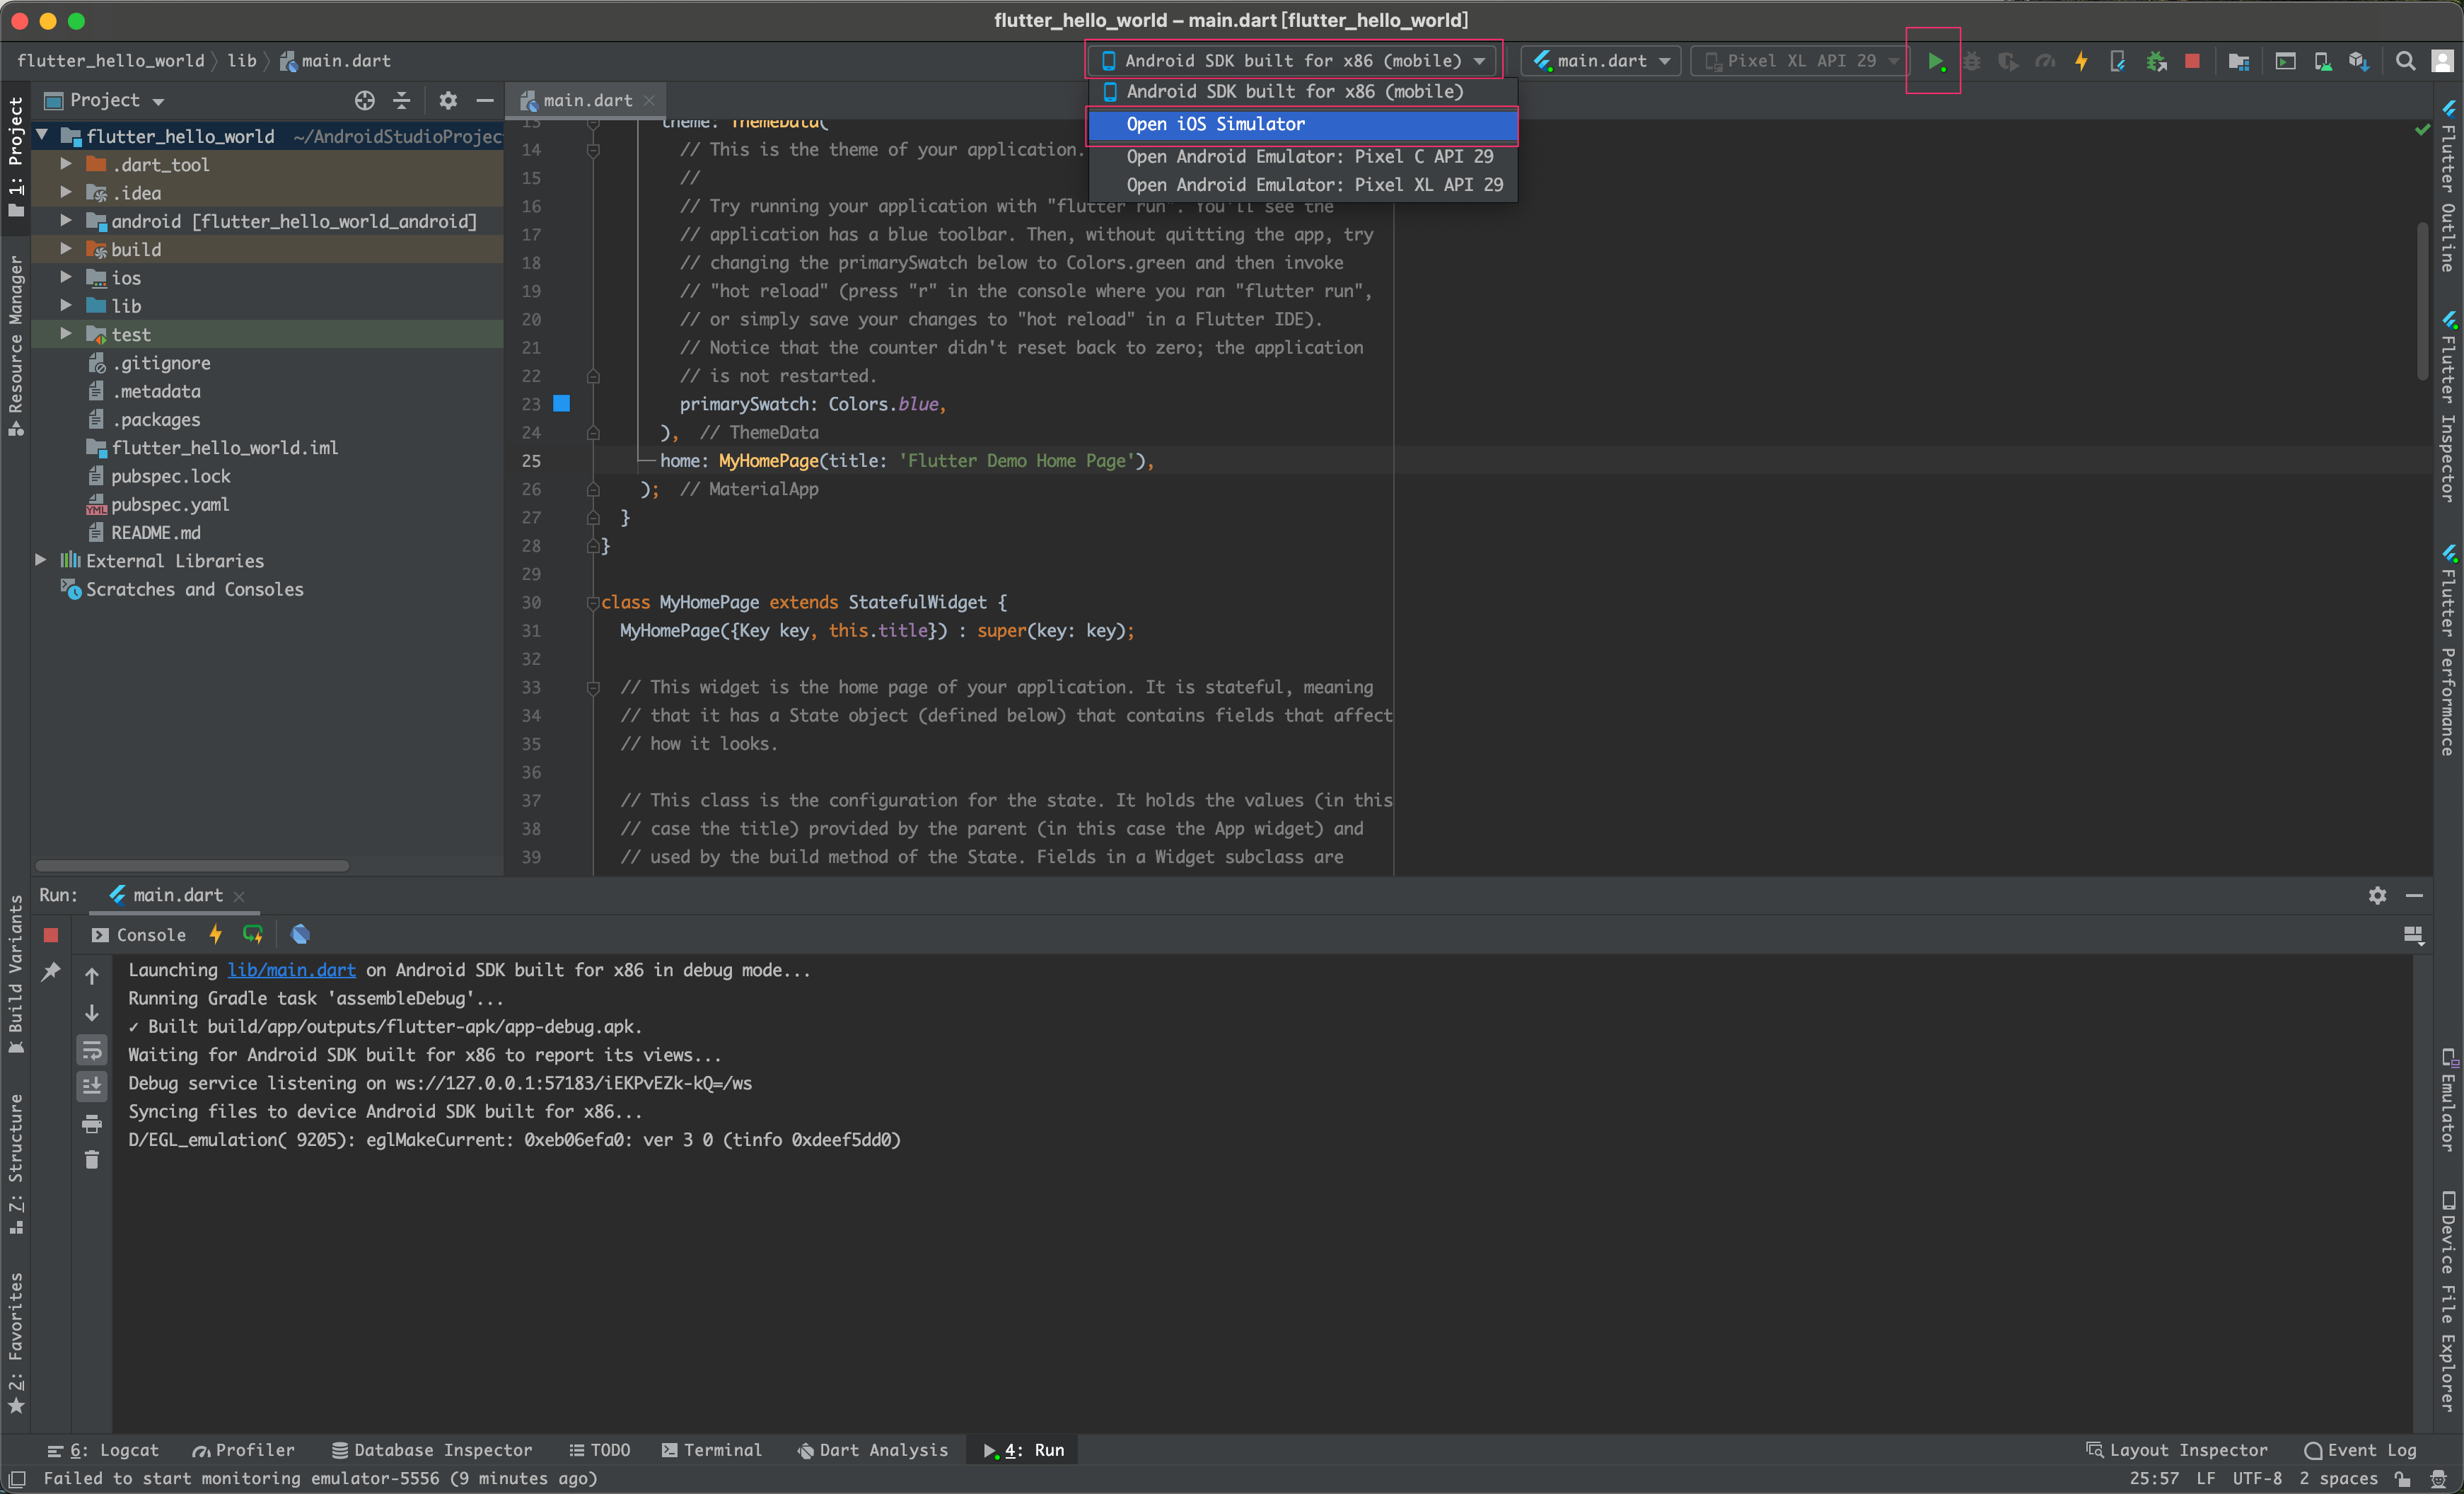Hide the Project panel with minus icon
Viewport: 2464px width, 1494px height.
pyautogui.click(x=485, y=100)
